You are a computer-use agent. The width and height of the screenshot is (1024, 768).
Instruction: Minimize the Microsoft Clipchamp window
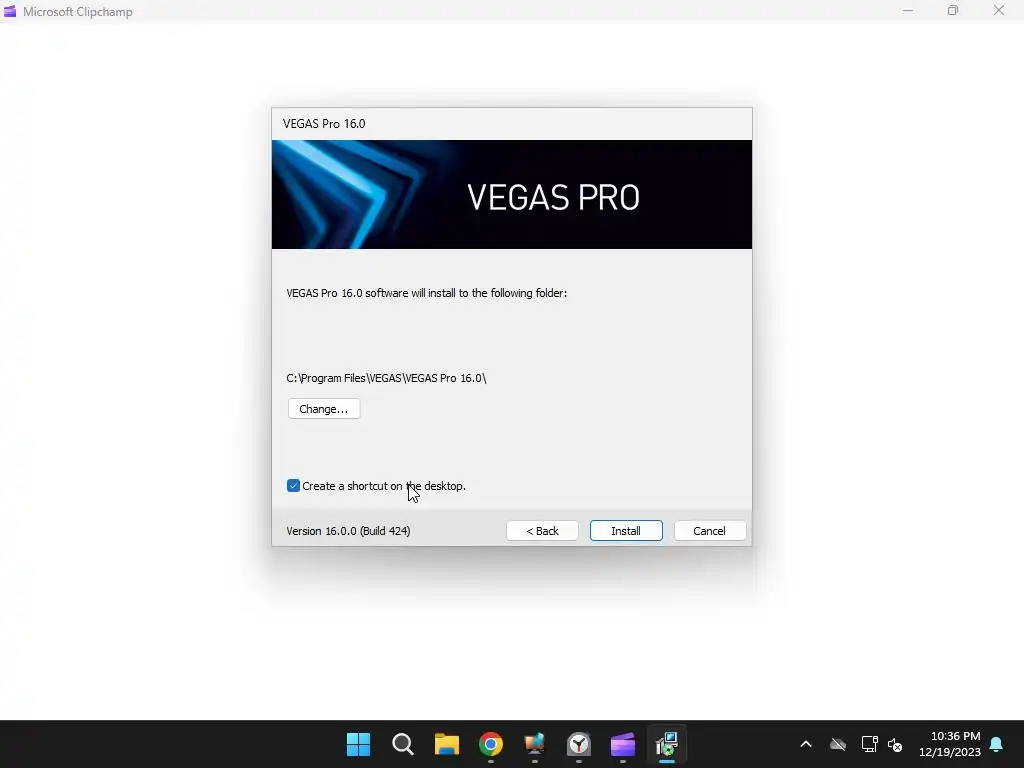[908, 10]
